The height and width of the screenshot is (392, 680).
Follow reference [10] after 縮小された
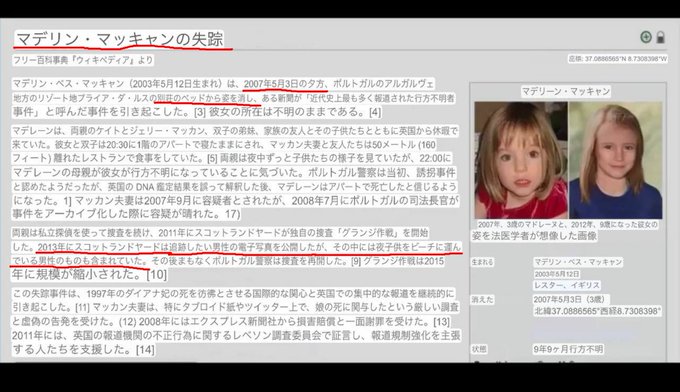pyautogui.click(x=157, y=274)
